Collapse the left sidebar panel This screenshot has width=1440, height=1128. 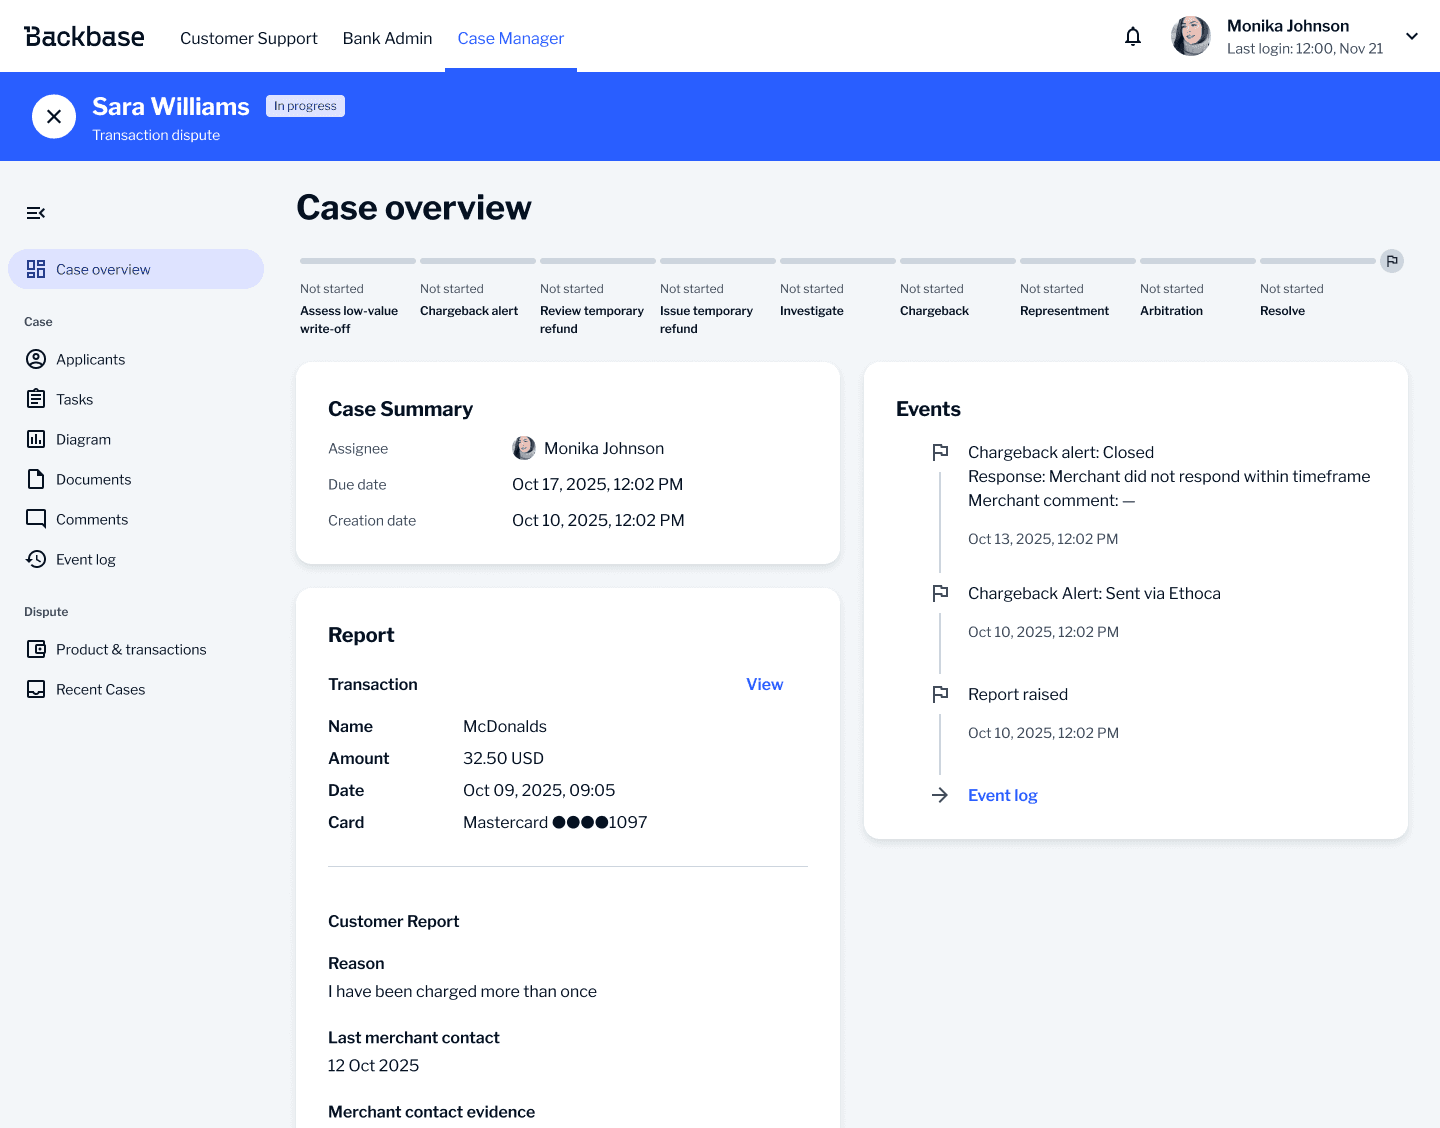coord(36,213)
